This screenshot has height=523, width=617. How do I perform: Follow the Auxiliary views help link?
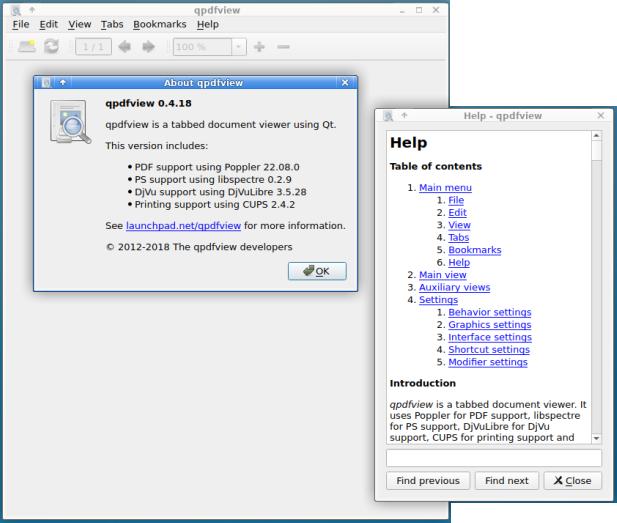point(454,288)
